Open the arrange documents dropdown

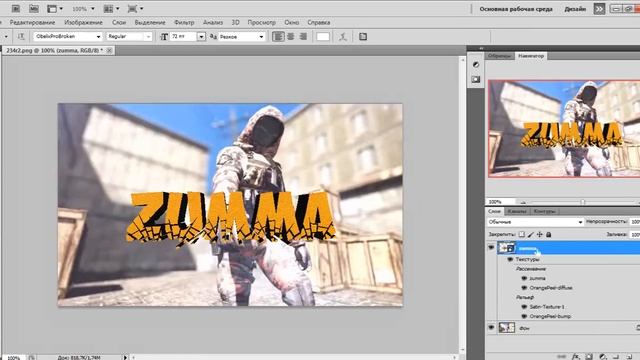111,8
